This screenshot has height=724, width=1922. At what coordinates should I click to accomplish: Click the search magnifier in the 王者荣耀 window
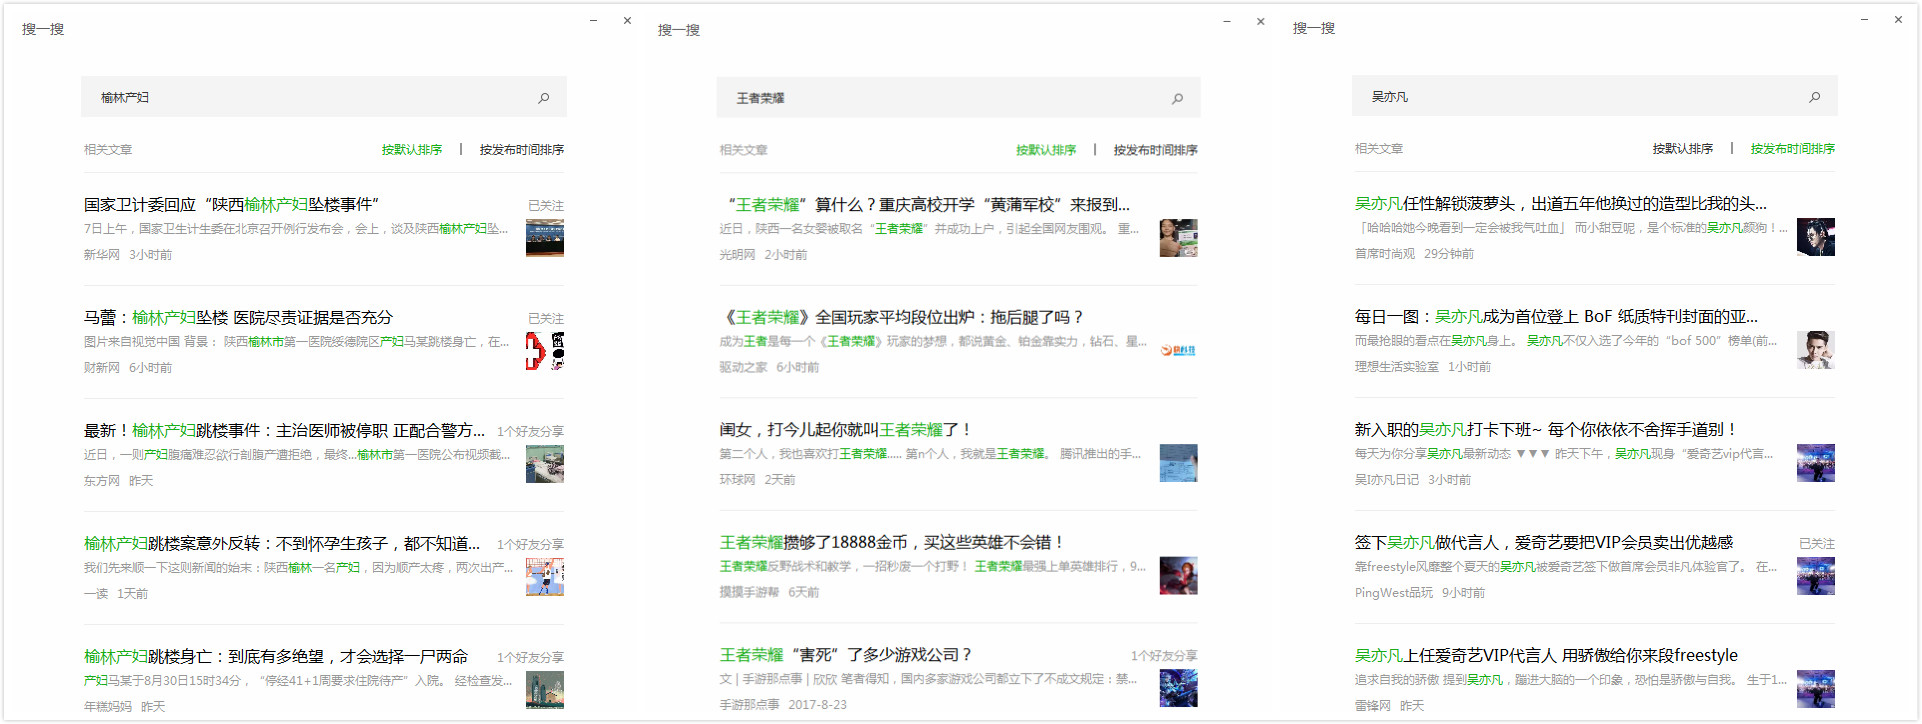(x=1178, y=98)
